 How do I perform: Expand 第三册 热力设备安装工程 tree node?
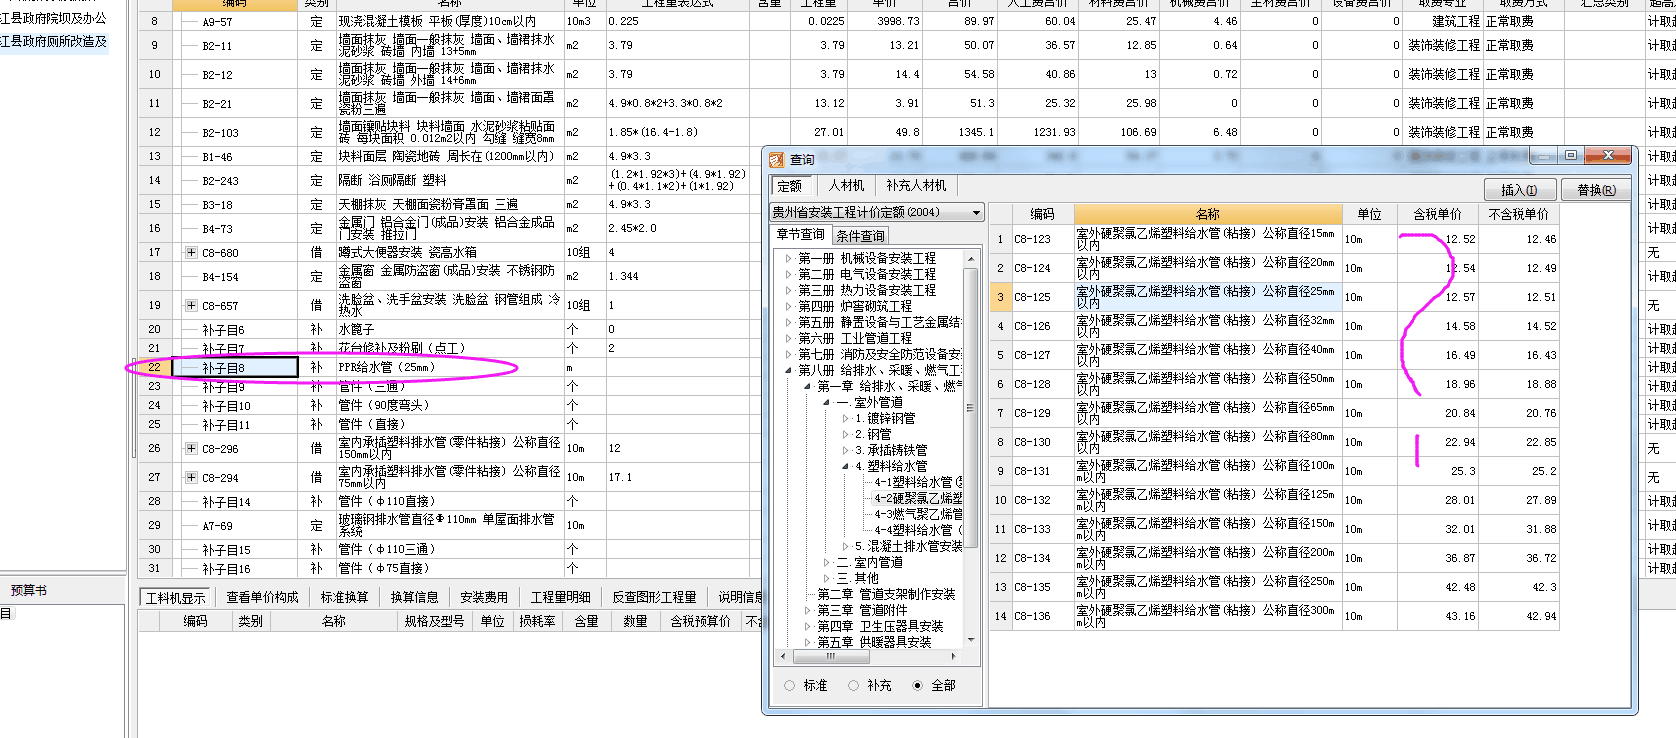pyautogui.click(x=788, y=290)
